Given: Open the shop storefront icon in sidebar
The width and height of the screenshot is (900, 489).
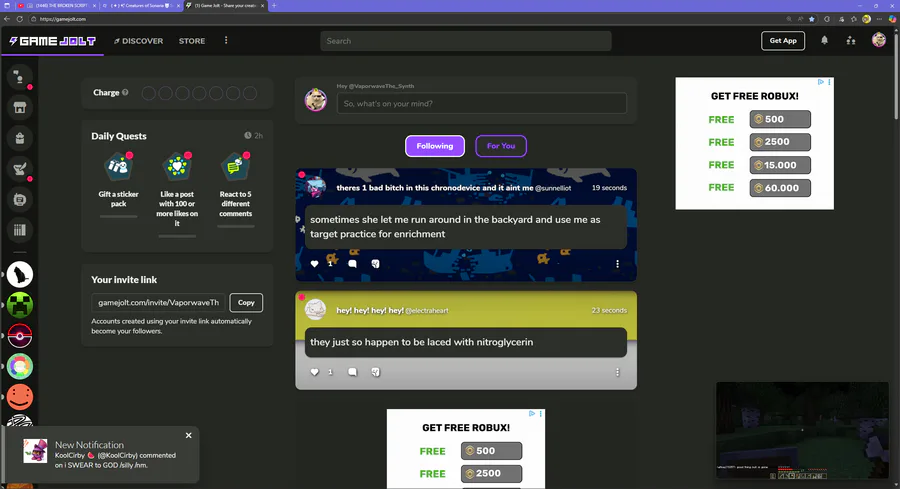Looking at the screenshot, I should tap(20, 107).
